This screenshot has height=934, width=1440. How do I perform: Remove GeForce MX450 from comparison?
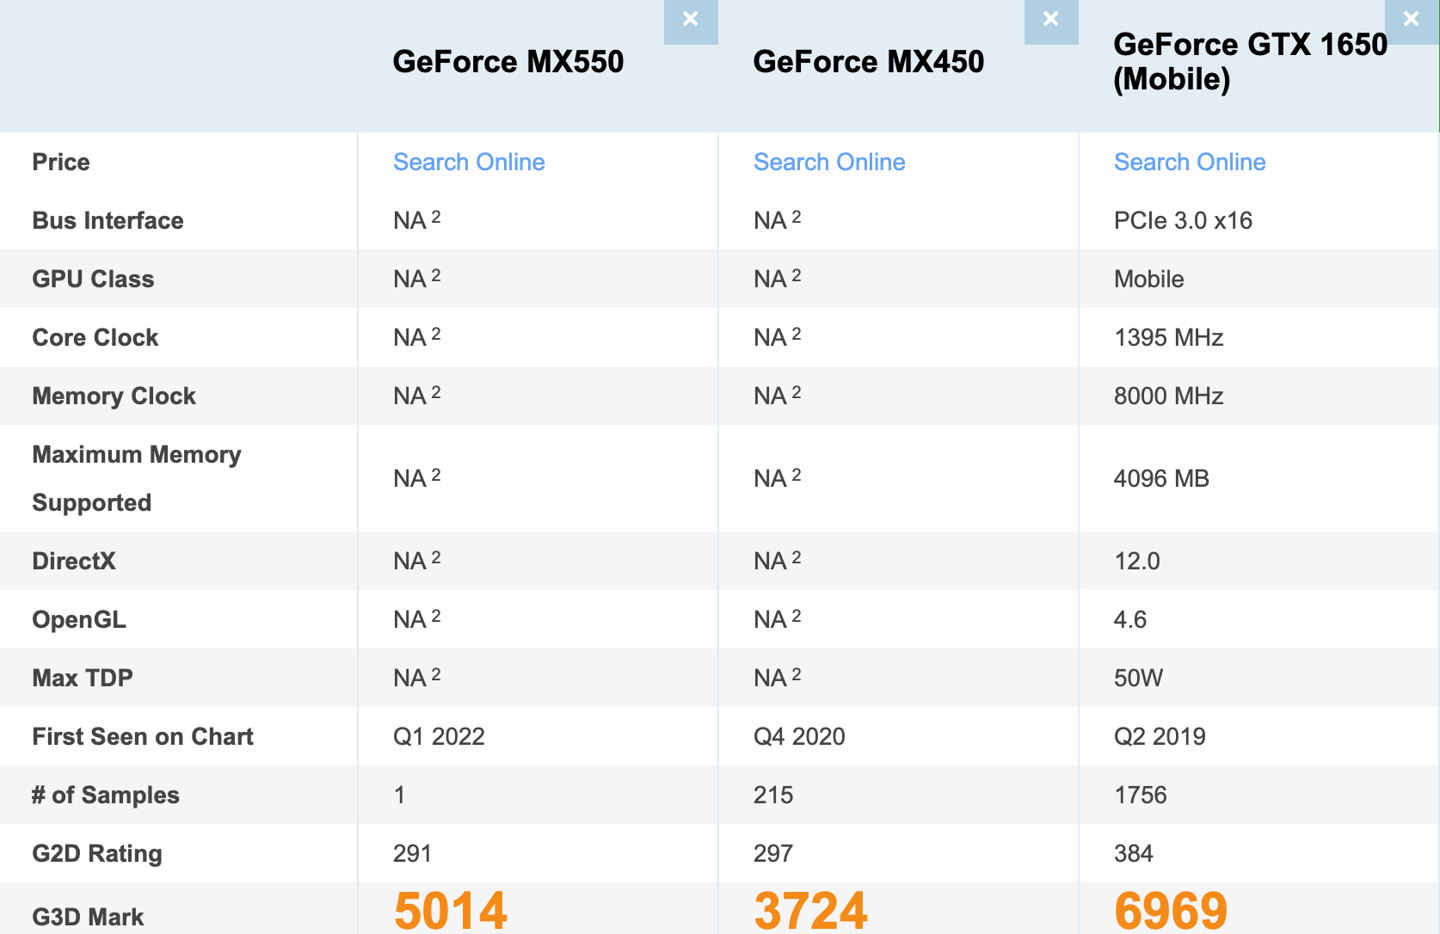click(1051, 18)
